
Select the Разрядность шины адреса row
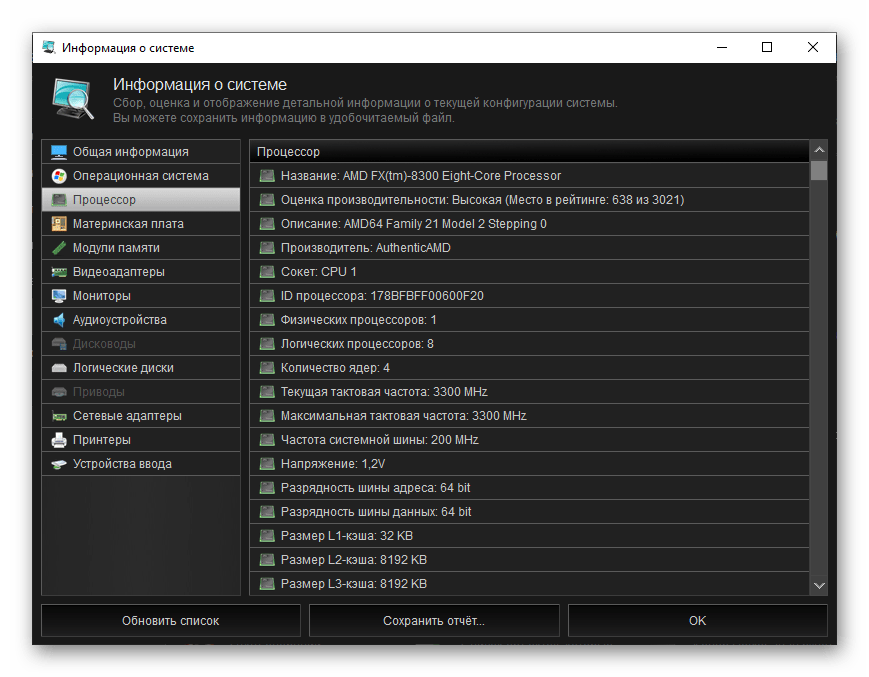point(529,488)
